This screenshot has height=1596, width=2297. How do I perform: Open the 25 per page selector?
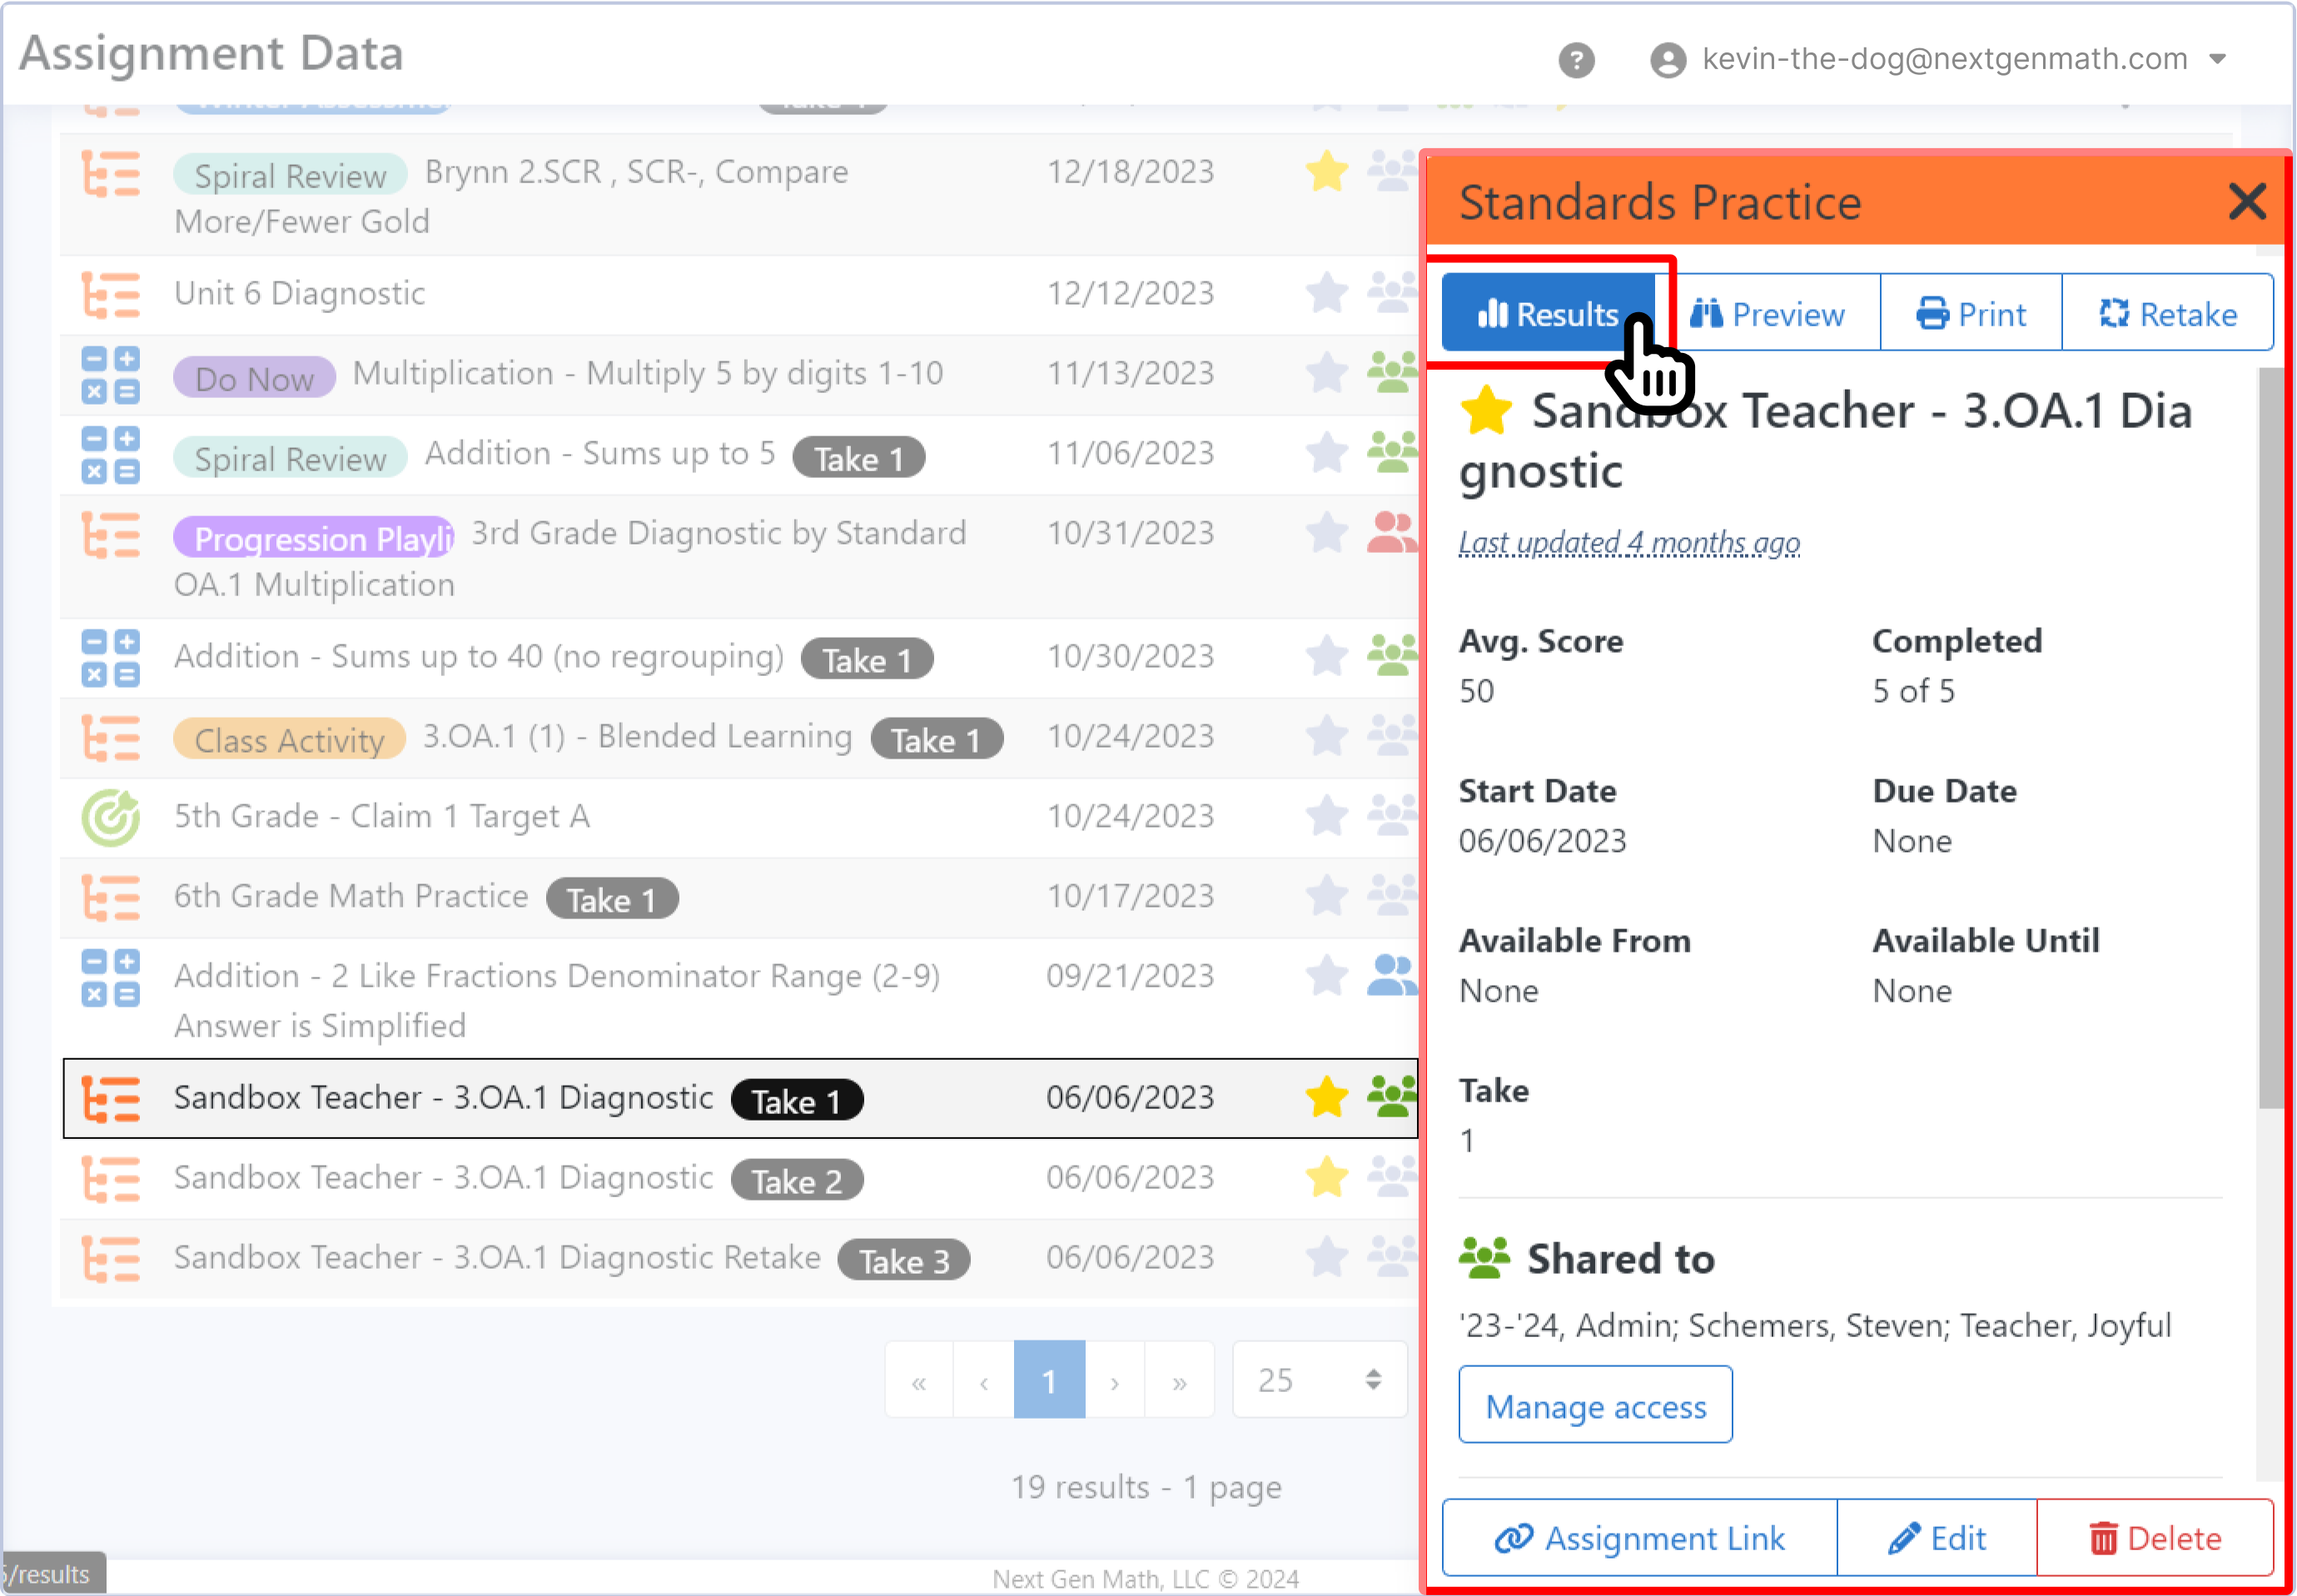pyautogui.click(x=1319, y=1380)
